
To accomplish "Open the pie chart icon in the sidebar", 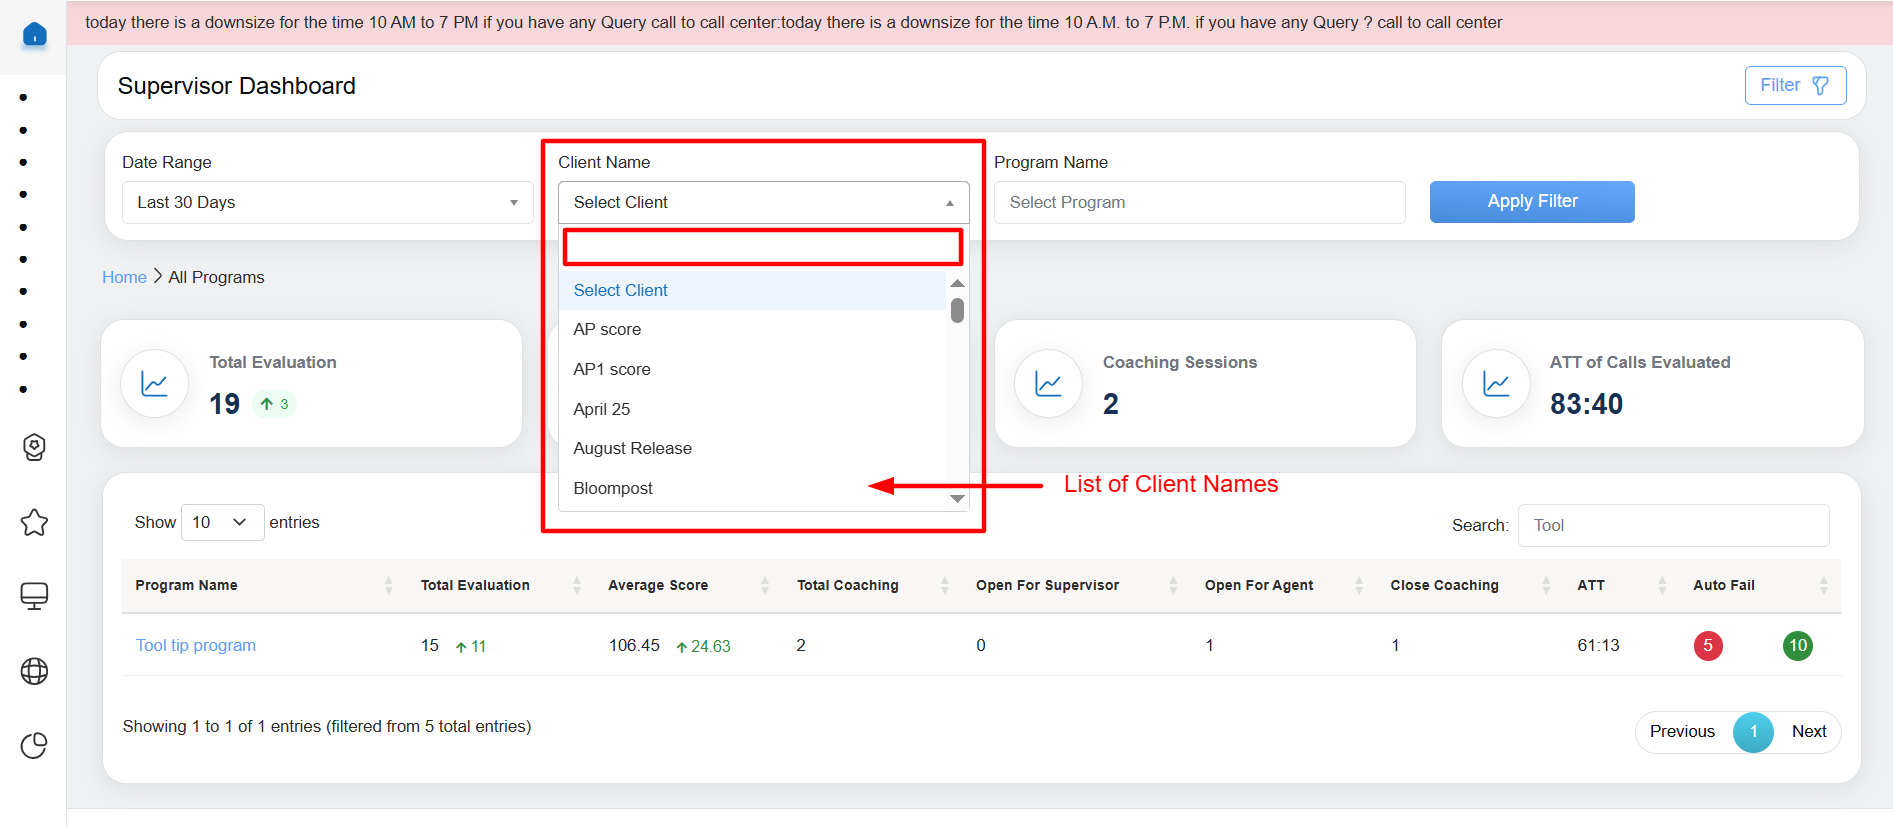I will pyautogui.click(x=34, y=745).
